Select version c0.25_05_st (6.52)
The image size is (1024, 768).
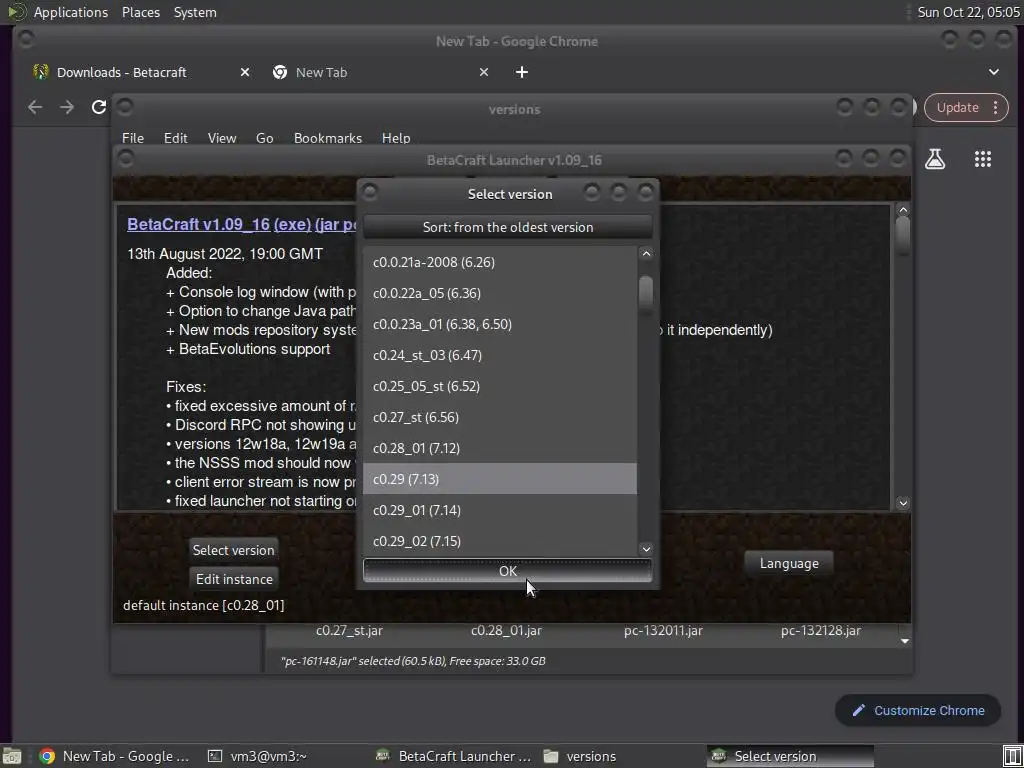500,386
